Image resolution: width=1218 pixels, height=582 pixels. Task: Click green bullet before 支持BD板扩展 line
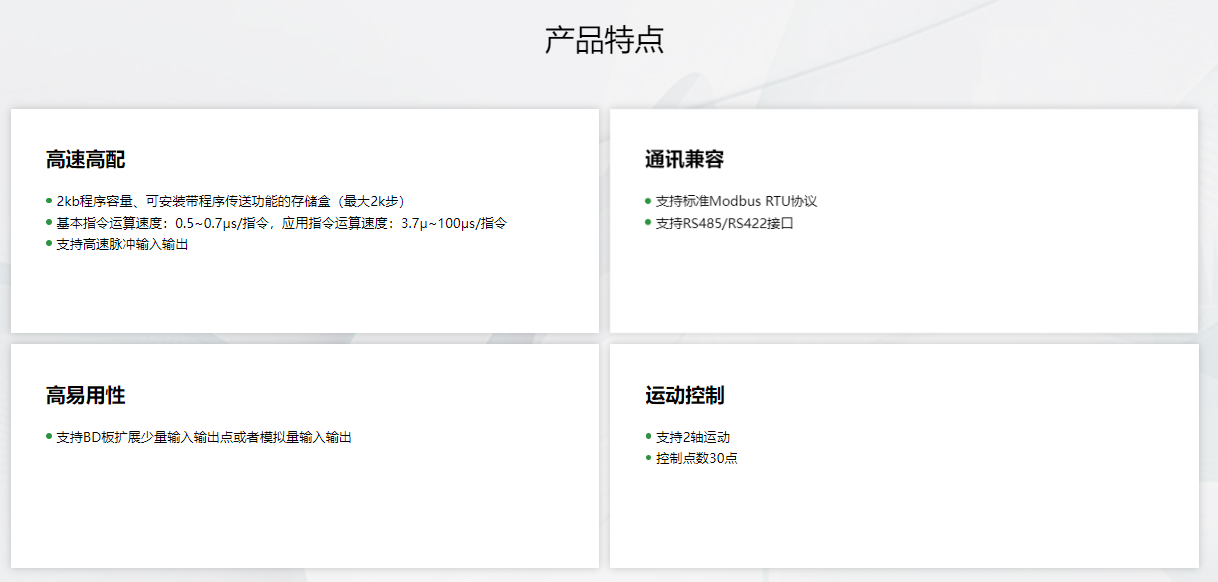pyautogui.click(x=49, y=436)
